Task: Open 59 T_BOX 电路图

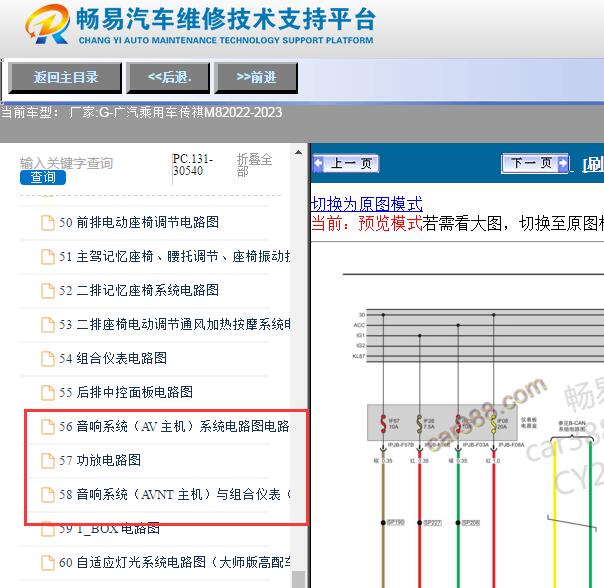Action: pyautogui.click(x=109, y=528)
